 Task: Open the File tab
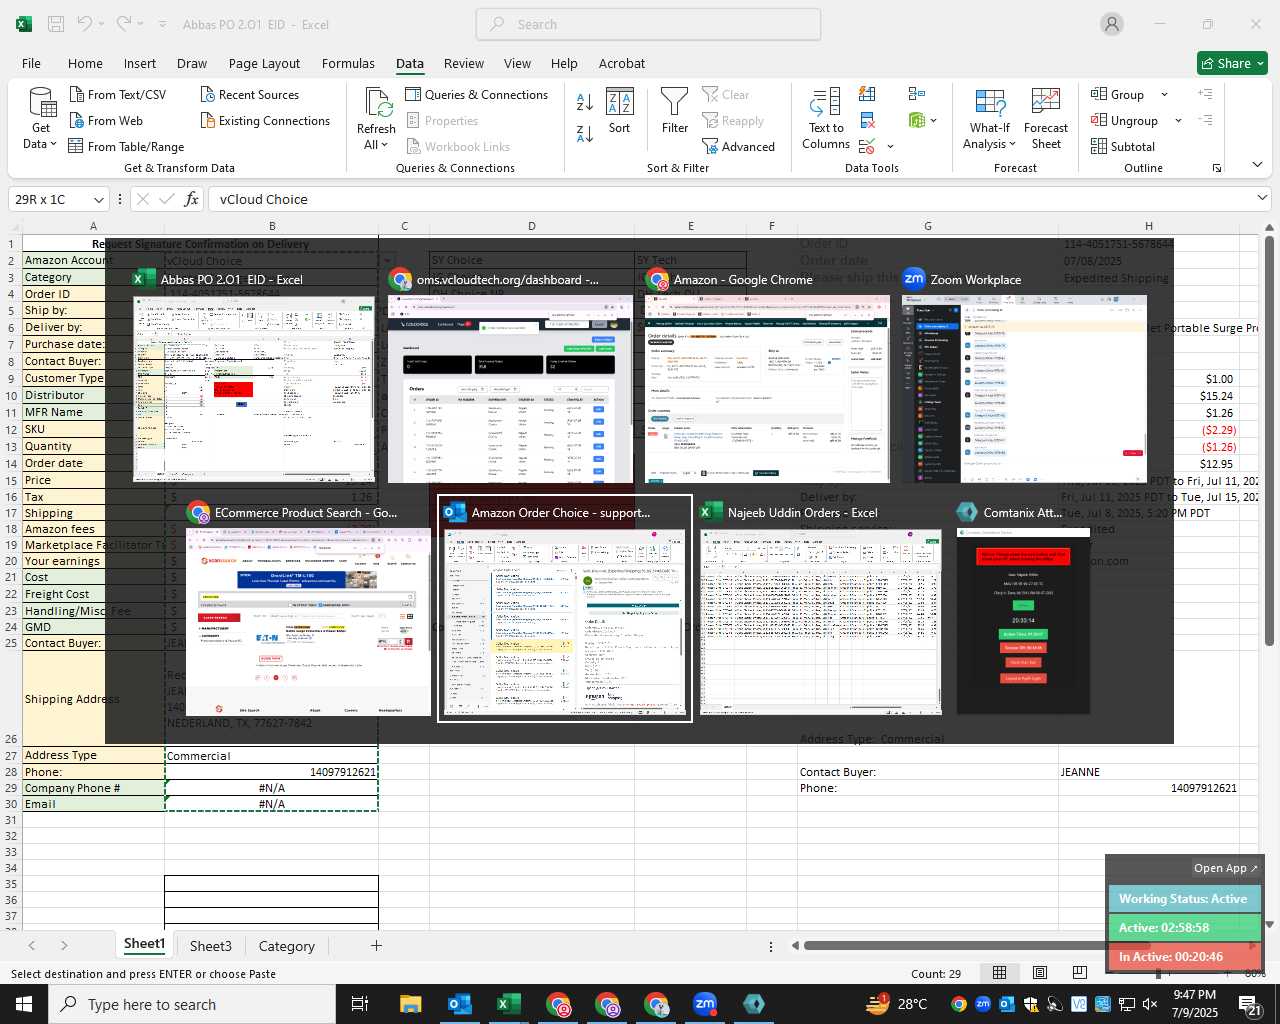(31, 63)
